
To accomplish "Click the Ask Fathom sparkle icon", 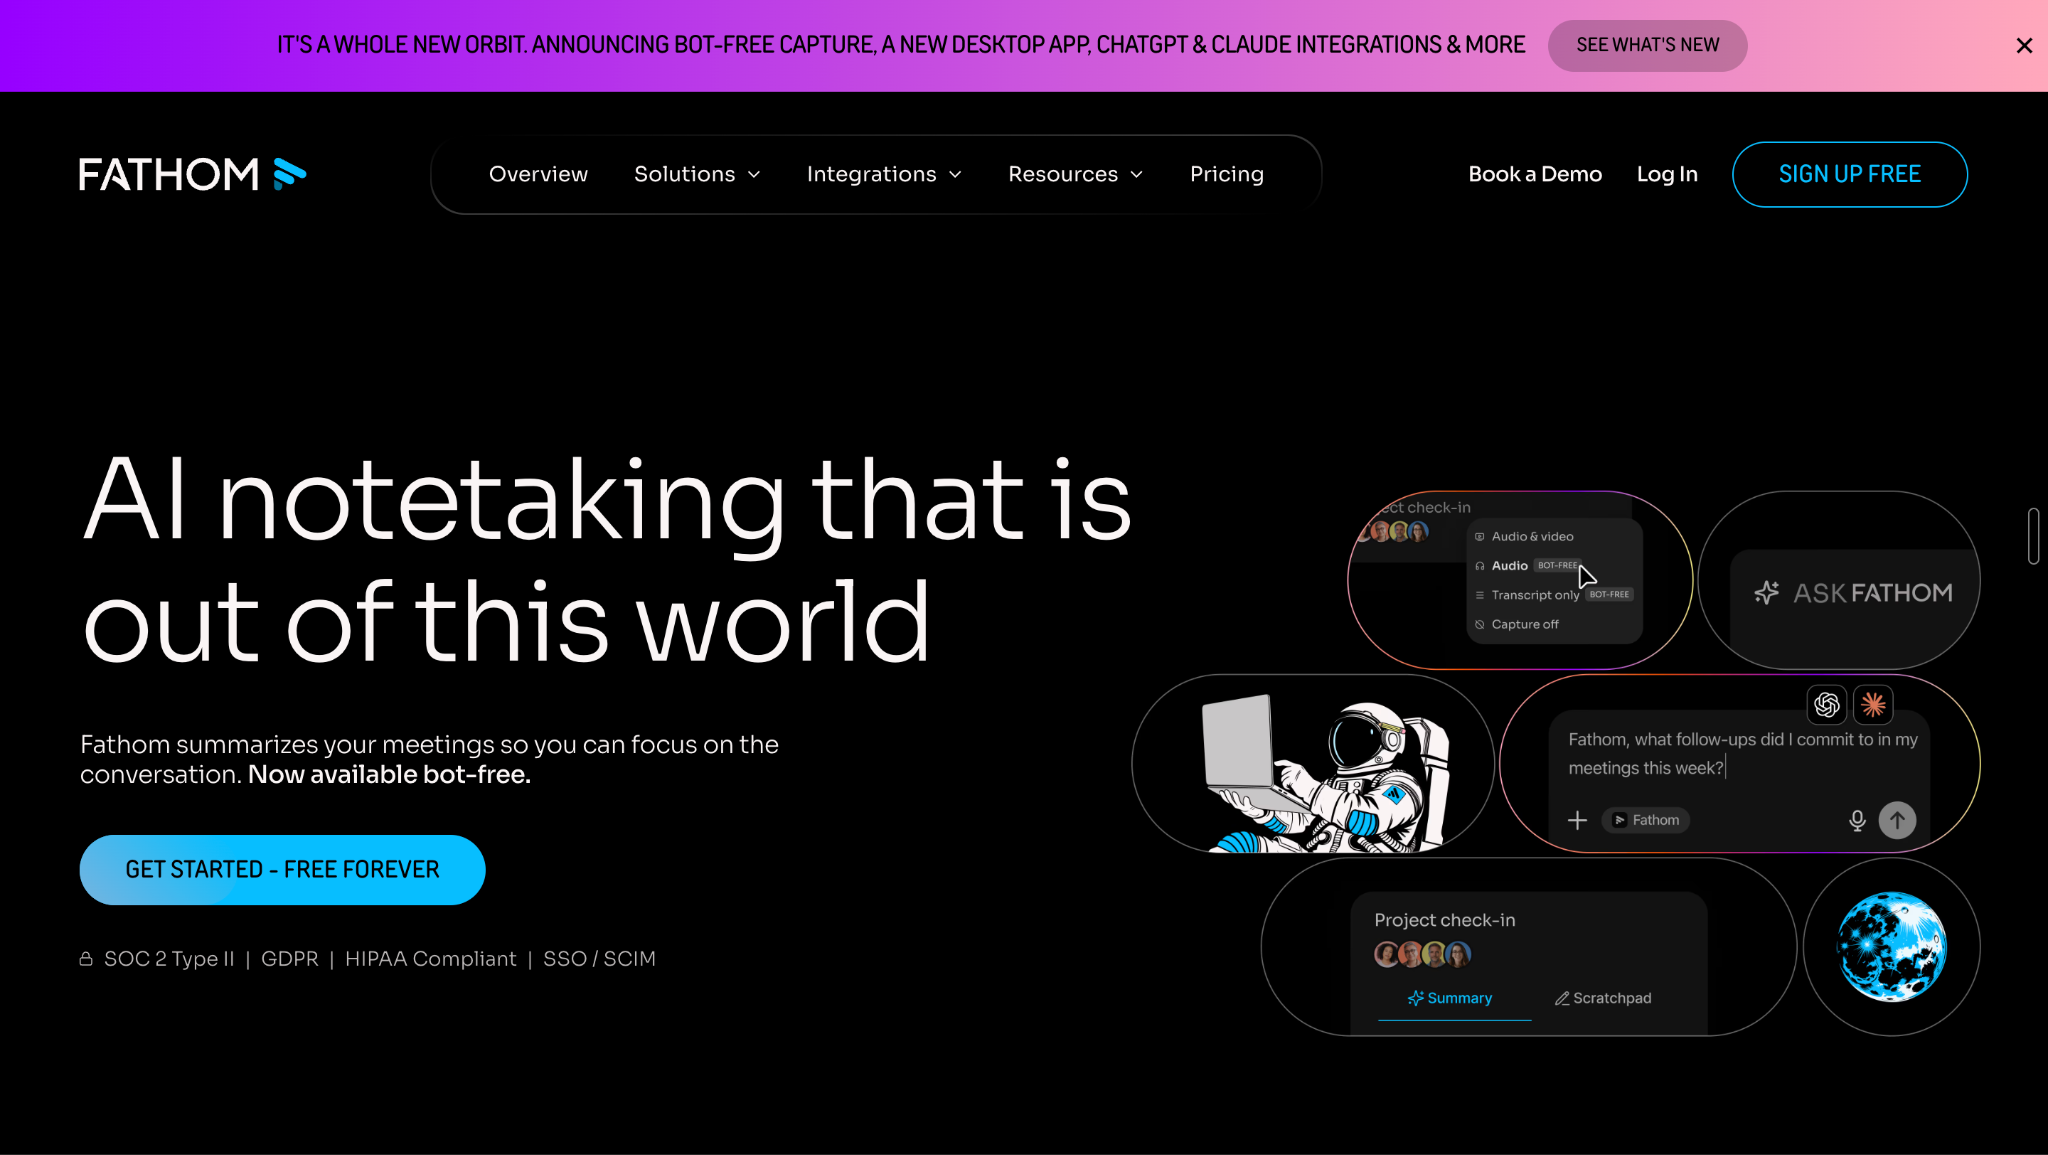I will tap(1766, 593).
